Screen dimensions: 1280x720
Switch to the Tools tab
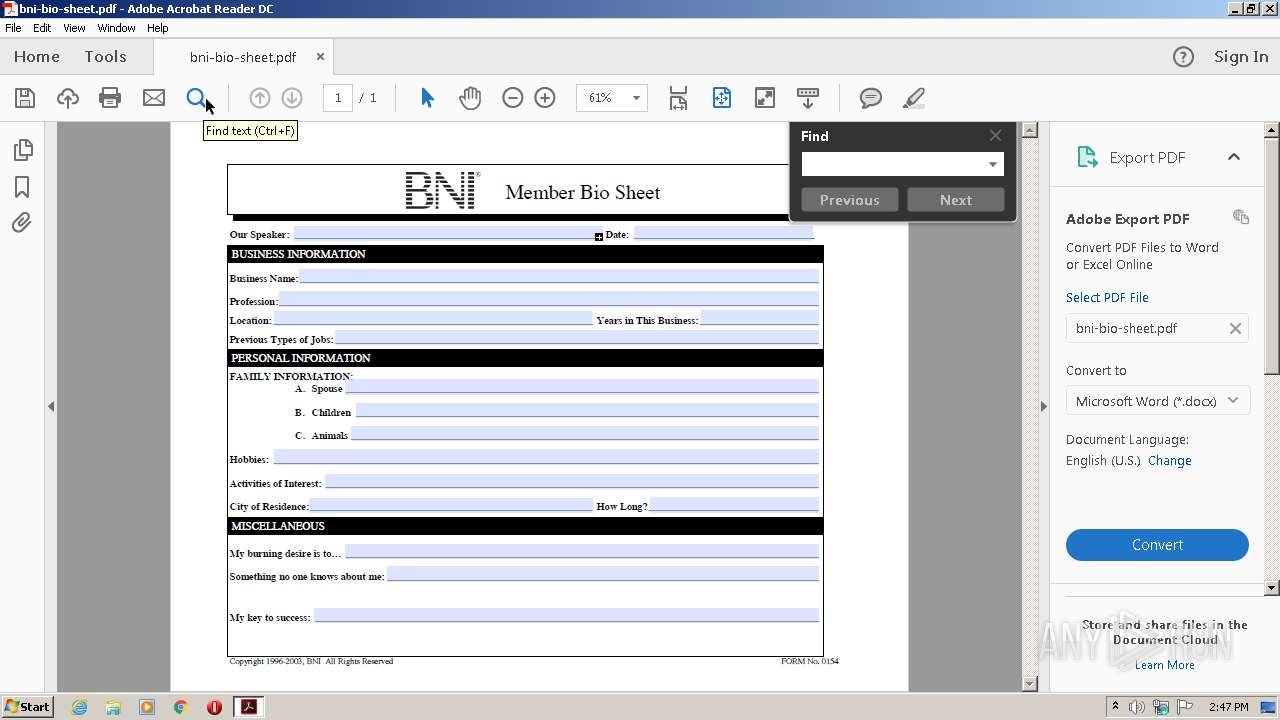coord(105,57)
